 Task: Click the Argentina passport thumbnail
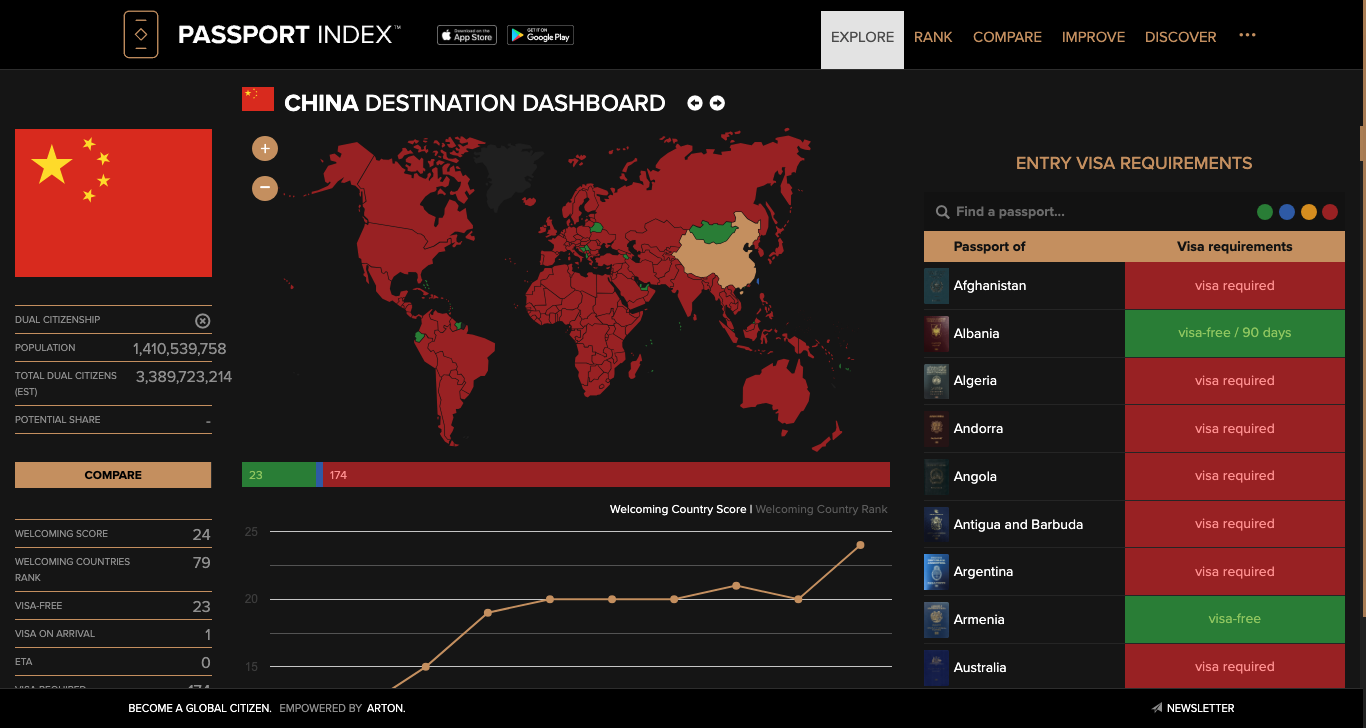click(x=936, y=572)
